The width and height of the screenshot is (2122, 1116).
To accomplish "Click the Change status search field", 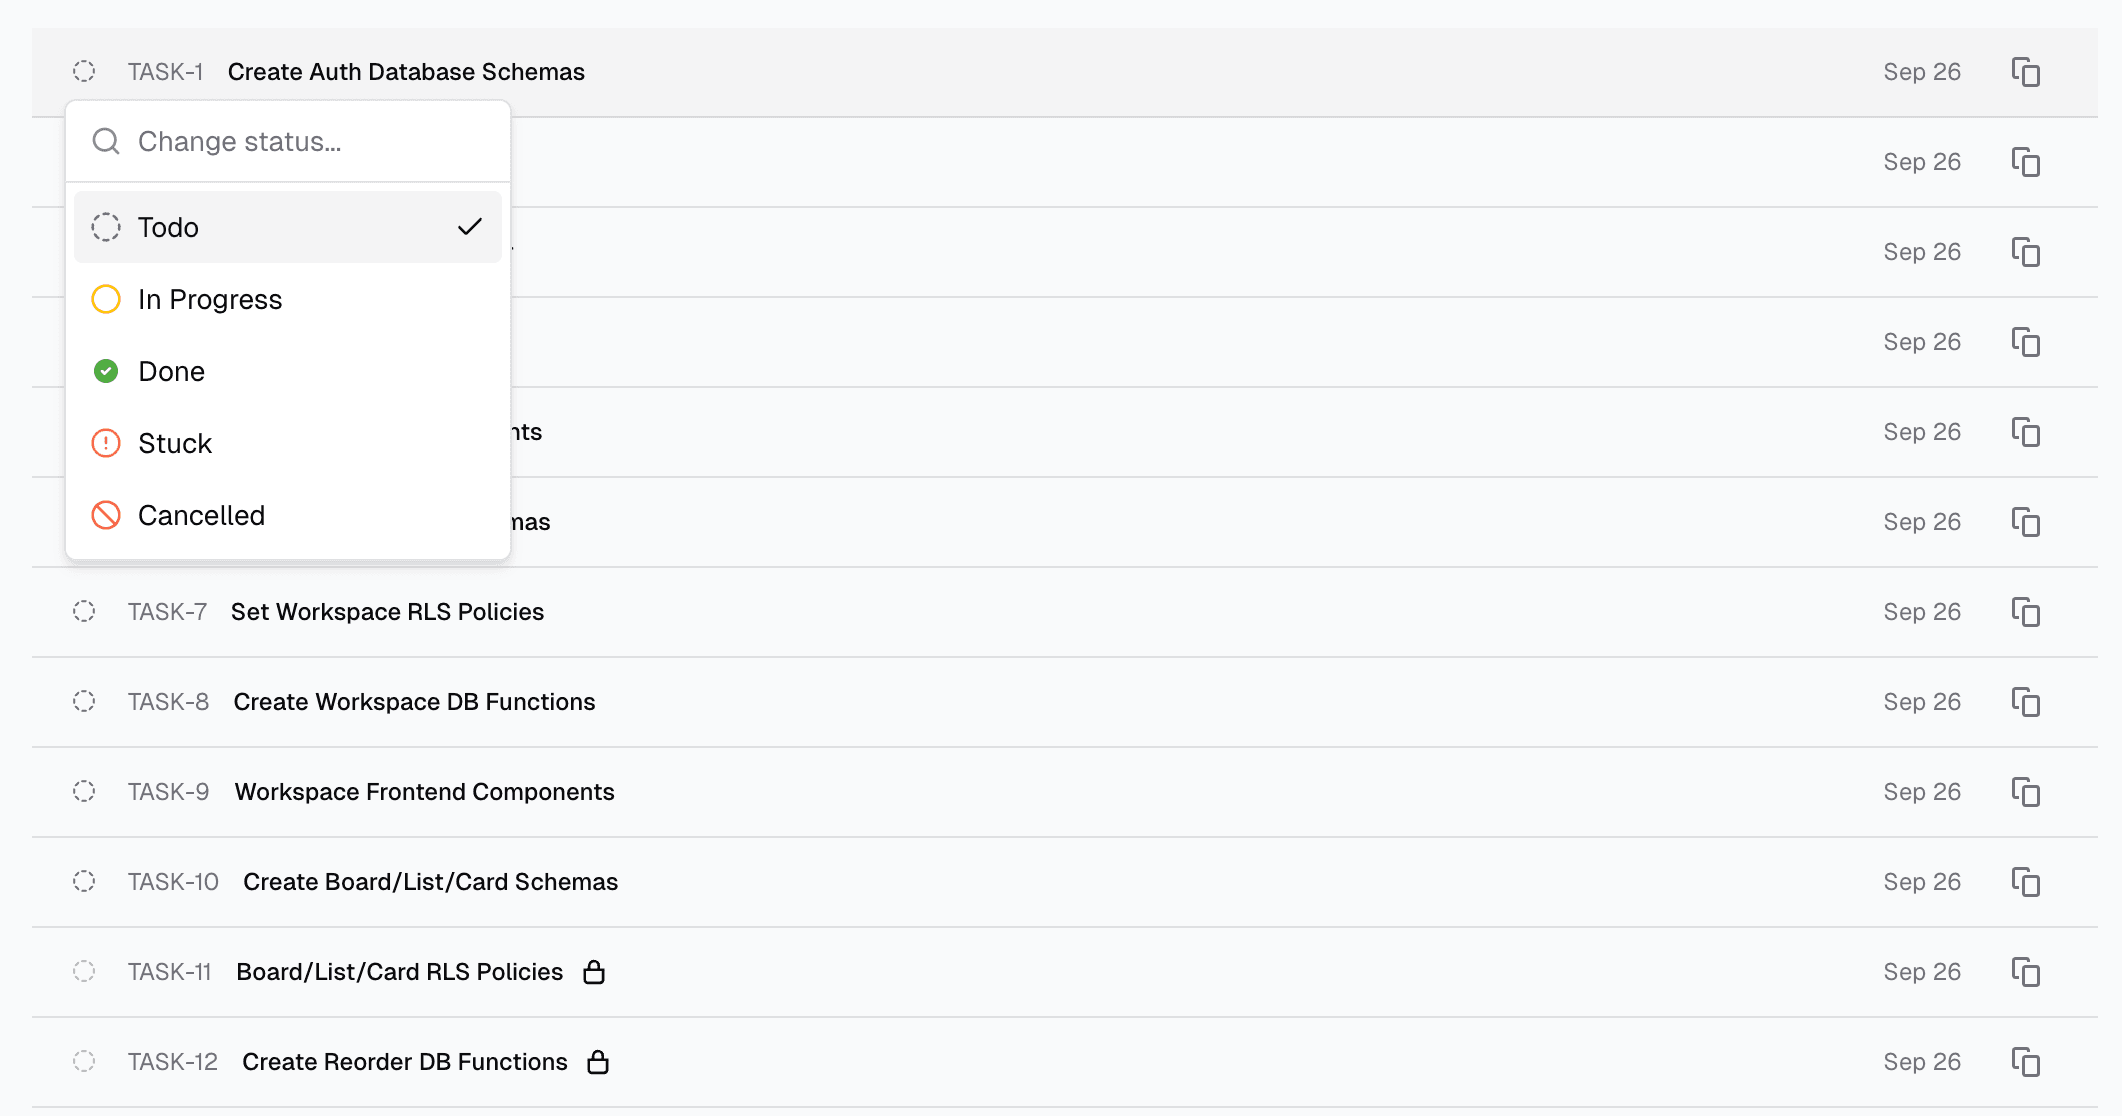I will click(x=300, y=142).
